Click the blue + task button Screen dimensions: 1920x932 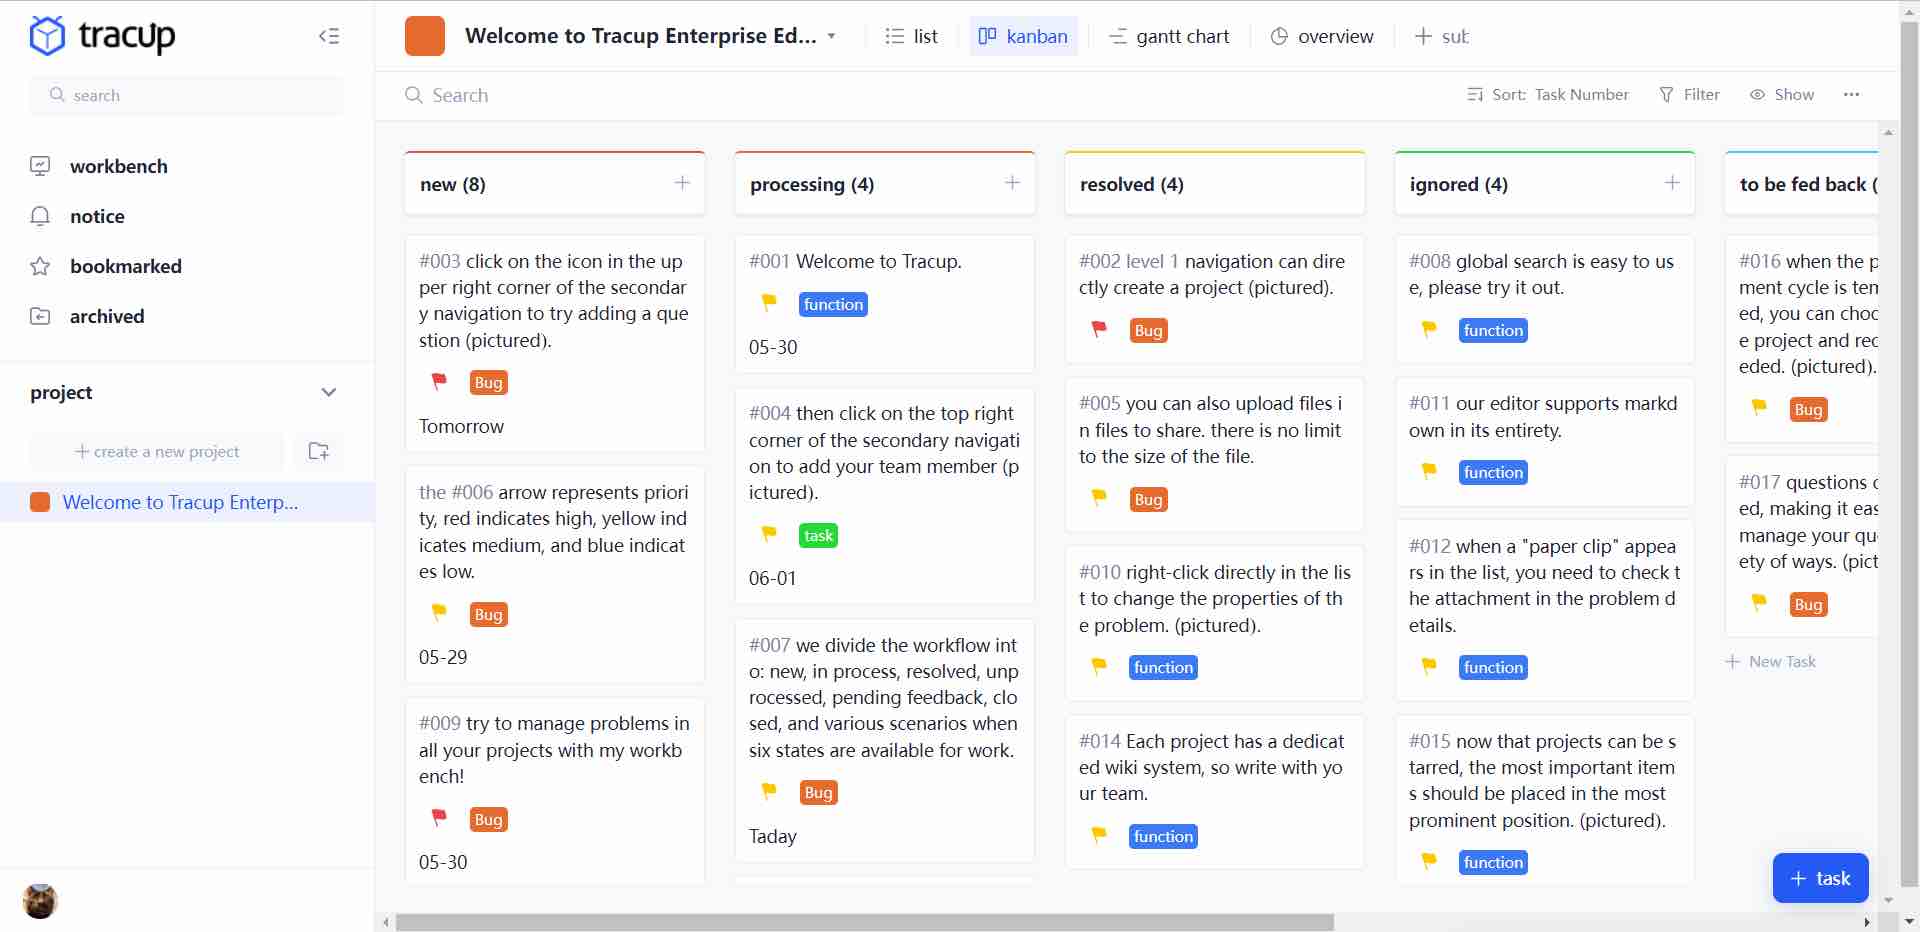click(1820, 878)
